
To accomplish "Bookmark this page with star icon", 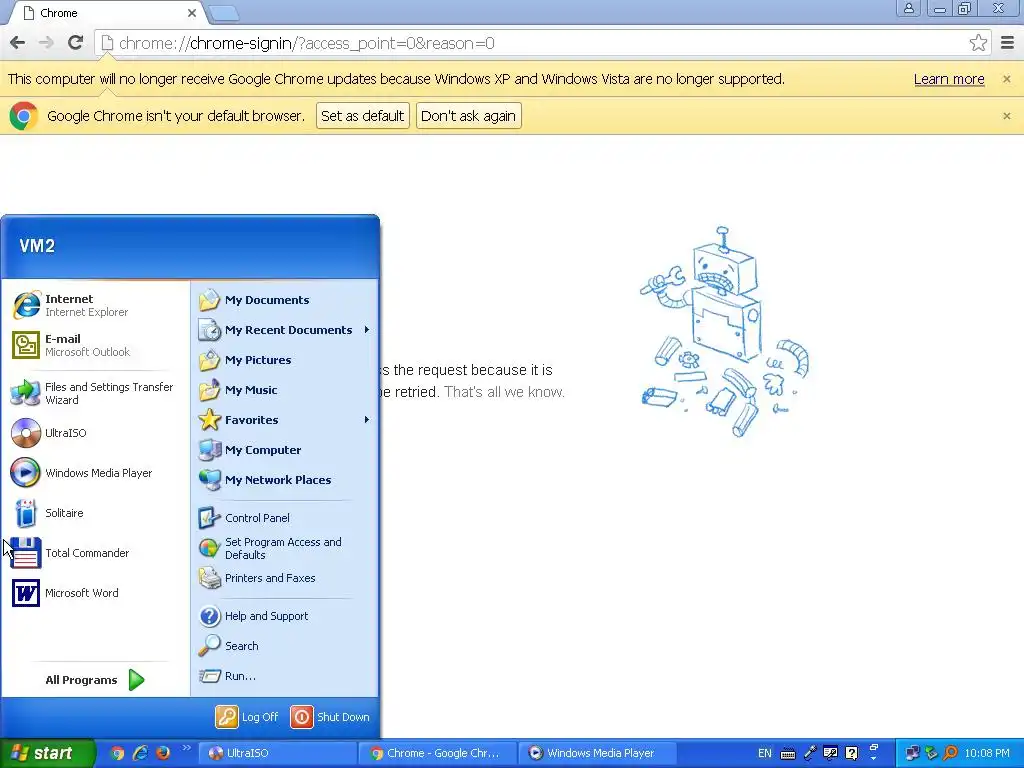I will coord(978,43).
